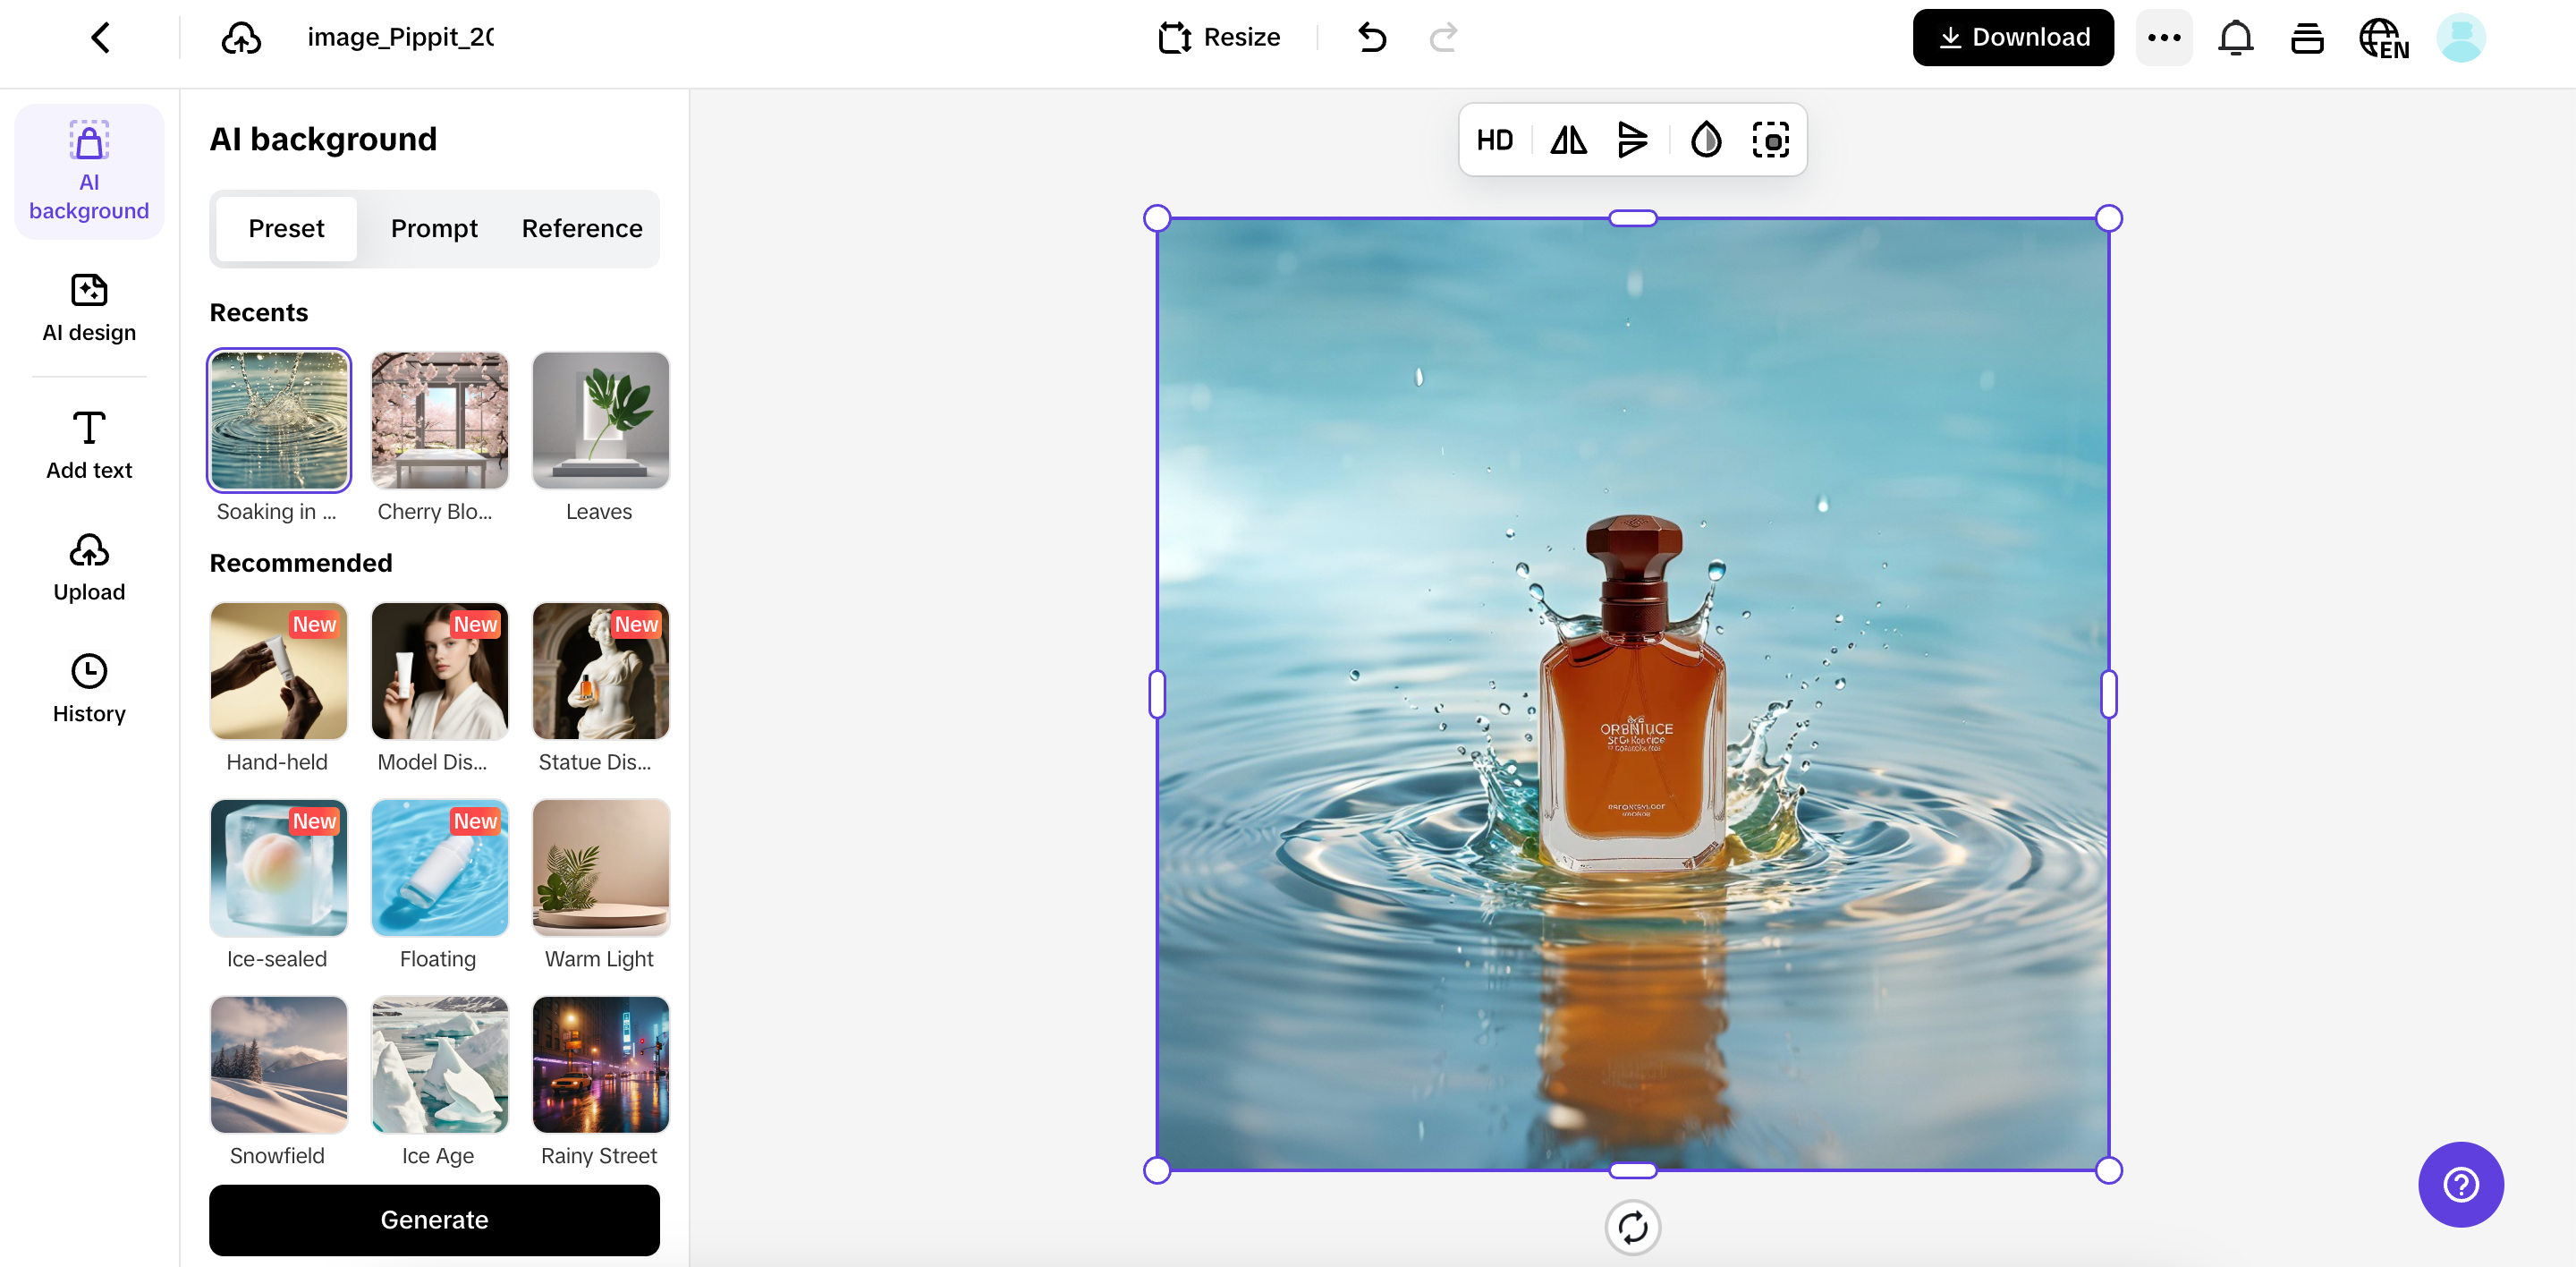Open the Upload panel

[88, 566]
